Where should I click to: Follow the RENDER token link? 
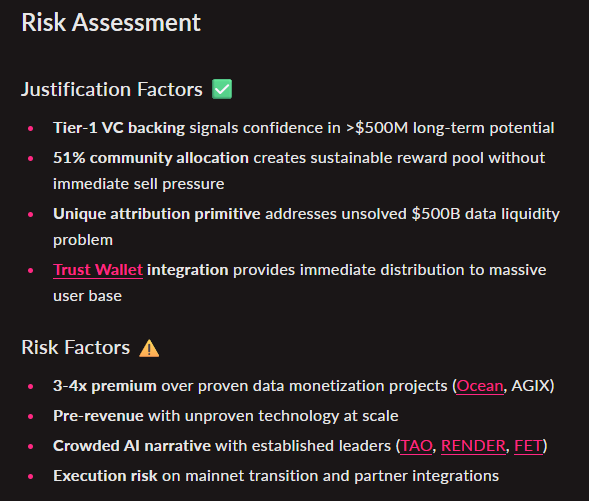click(473, 446)
